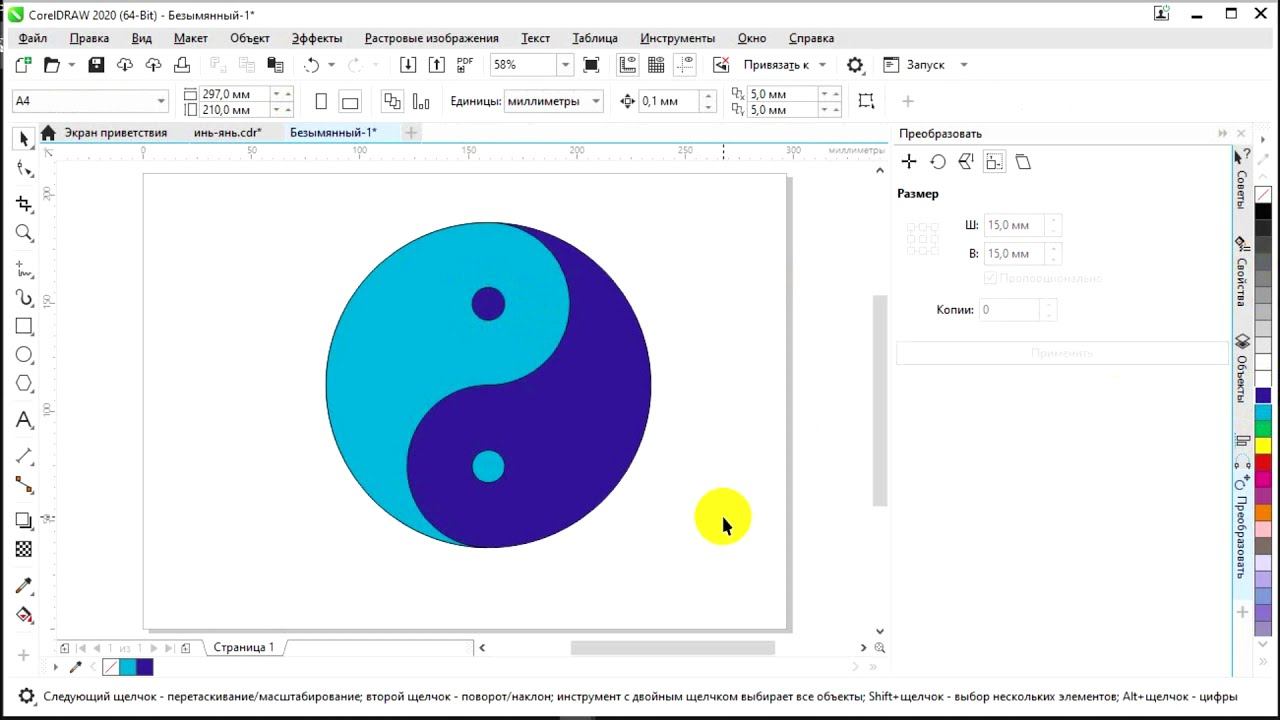Toggle show rulers button
Viewport: 1280px width, 720px height.
tap(628, 65)
